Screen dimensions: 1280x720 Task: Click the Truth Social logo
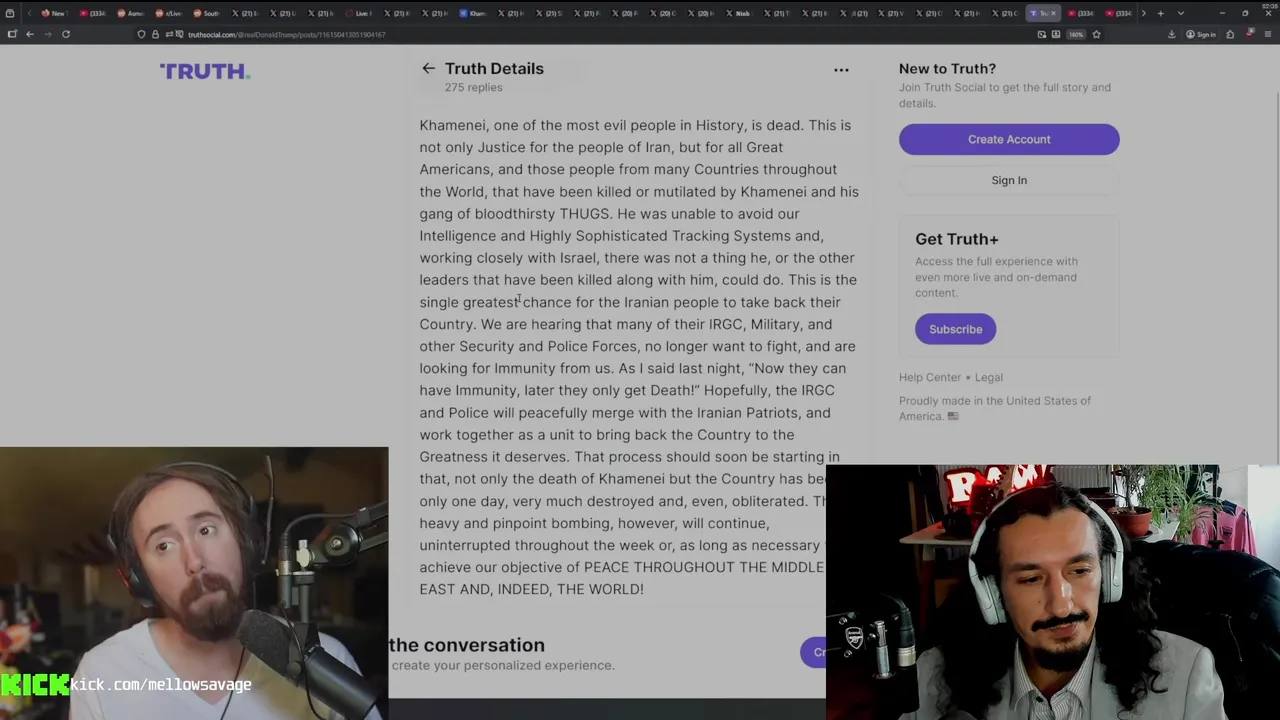point(205,71)
